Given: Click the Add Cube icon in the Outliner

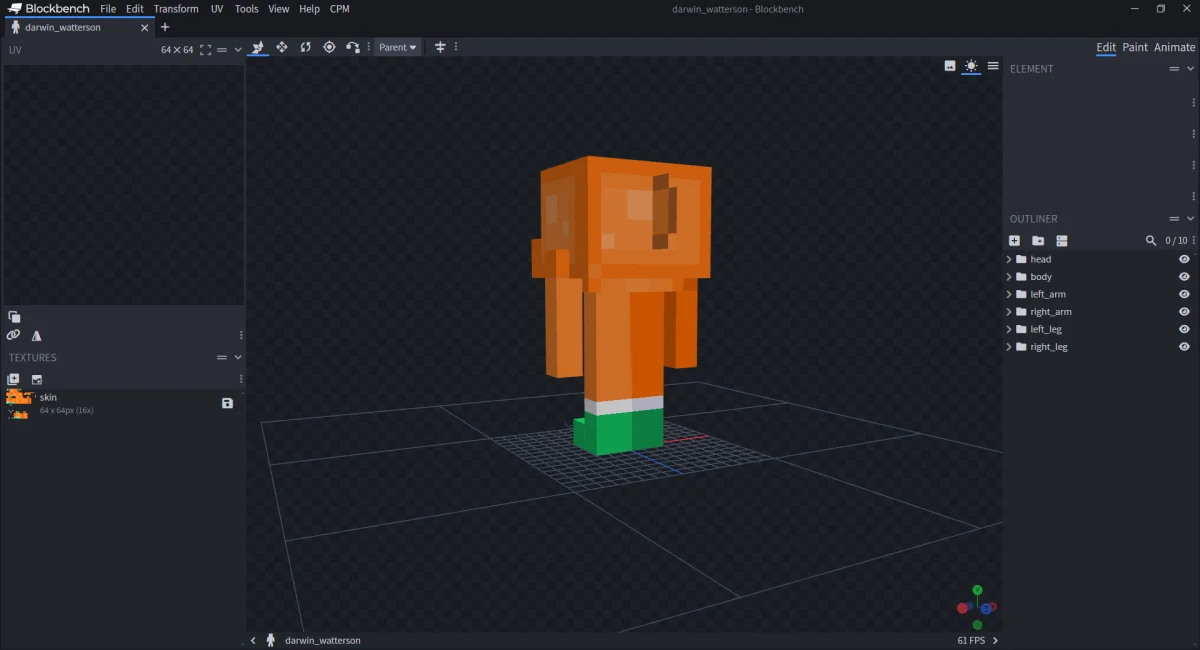Looking at the screenshot, I should point(1014,241).
